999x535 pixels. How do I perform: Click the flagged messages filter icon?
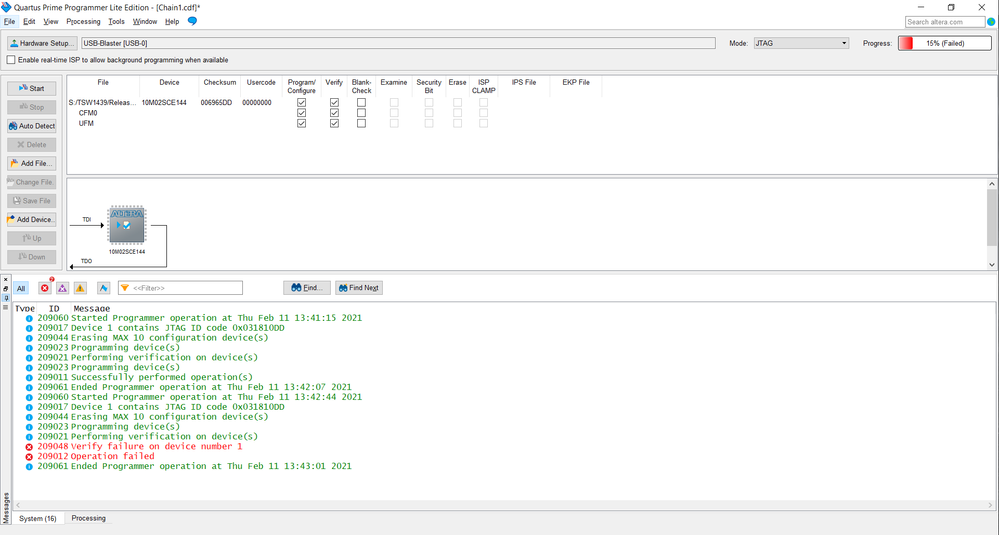point(103,288)
